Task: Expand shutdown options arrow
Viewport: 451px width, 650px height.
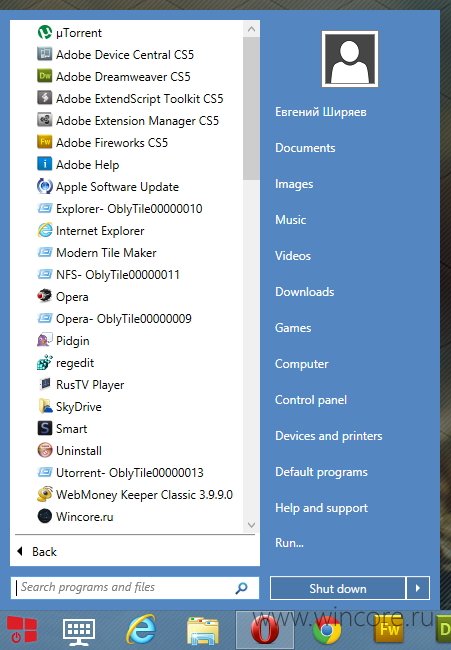Action: coord(417,588)
